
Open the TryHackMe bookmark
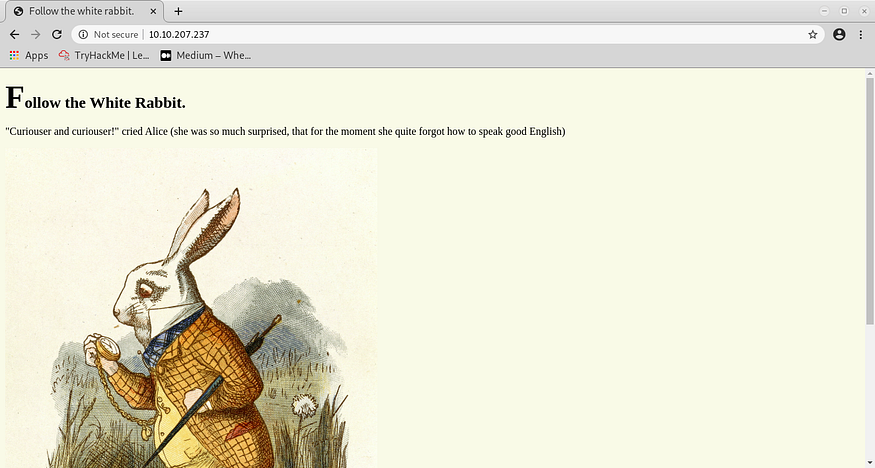[104, 55]
